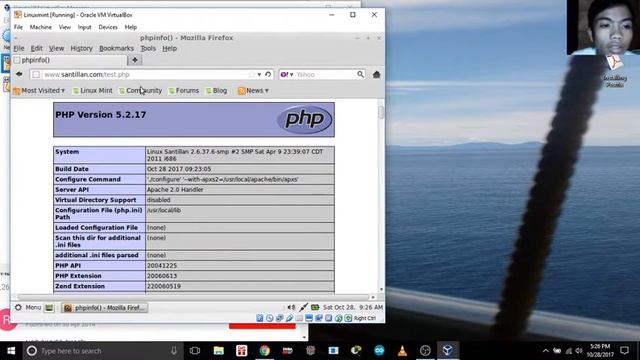Select 'PHP Version 5.2.17' heading text
640x360 pixels.
click(100, 115)
